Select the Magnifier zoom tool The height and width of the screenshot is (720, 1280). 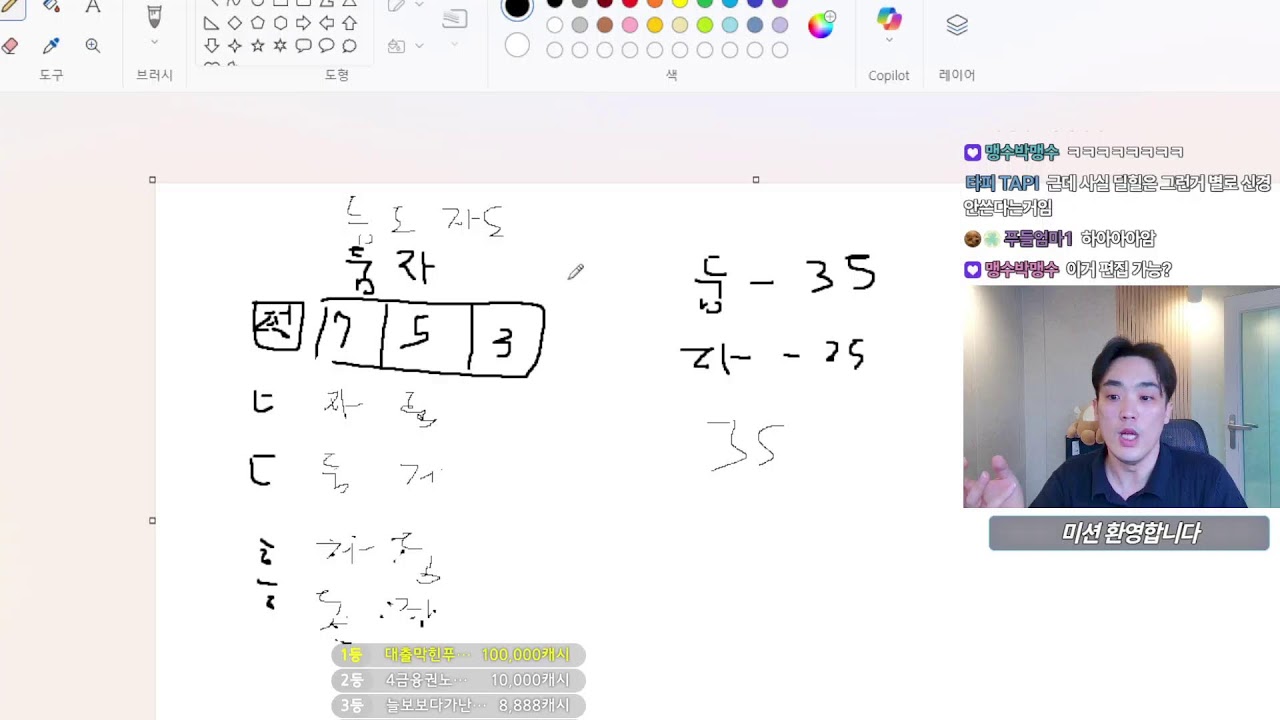(93, 46)
